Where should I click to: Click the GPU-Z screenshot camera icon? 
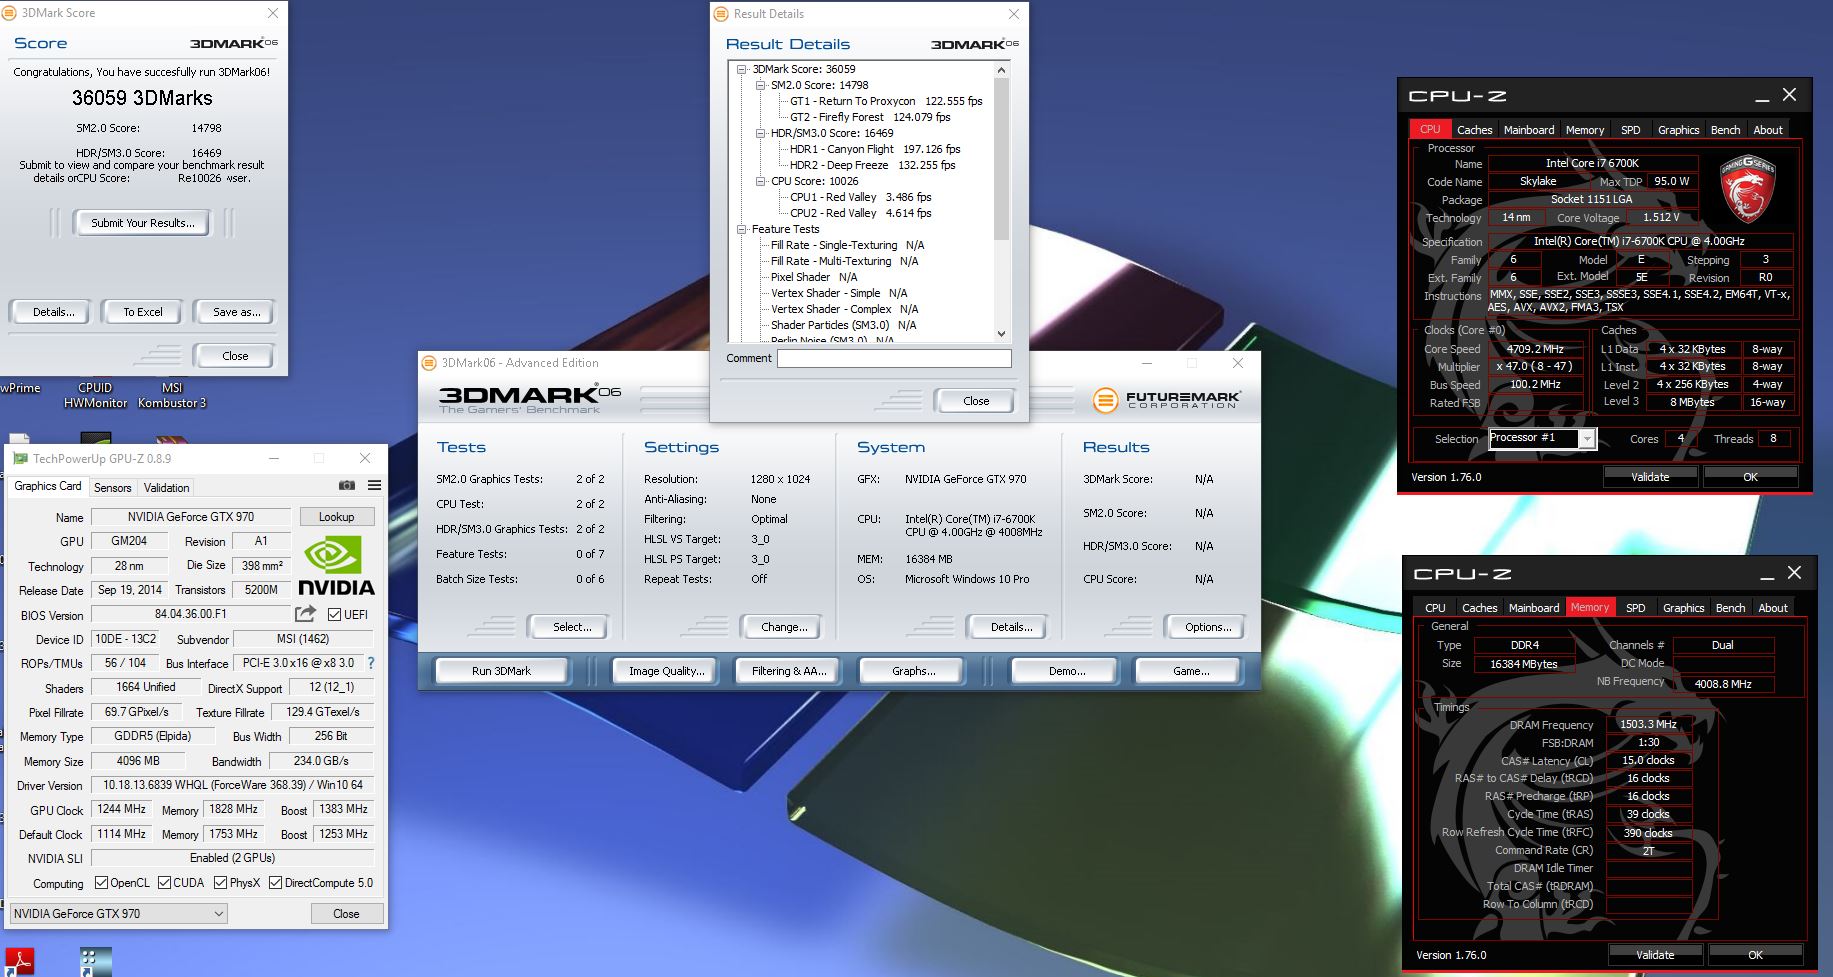(347, 485)
